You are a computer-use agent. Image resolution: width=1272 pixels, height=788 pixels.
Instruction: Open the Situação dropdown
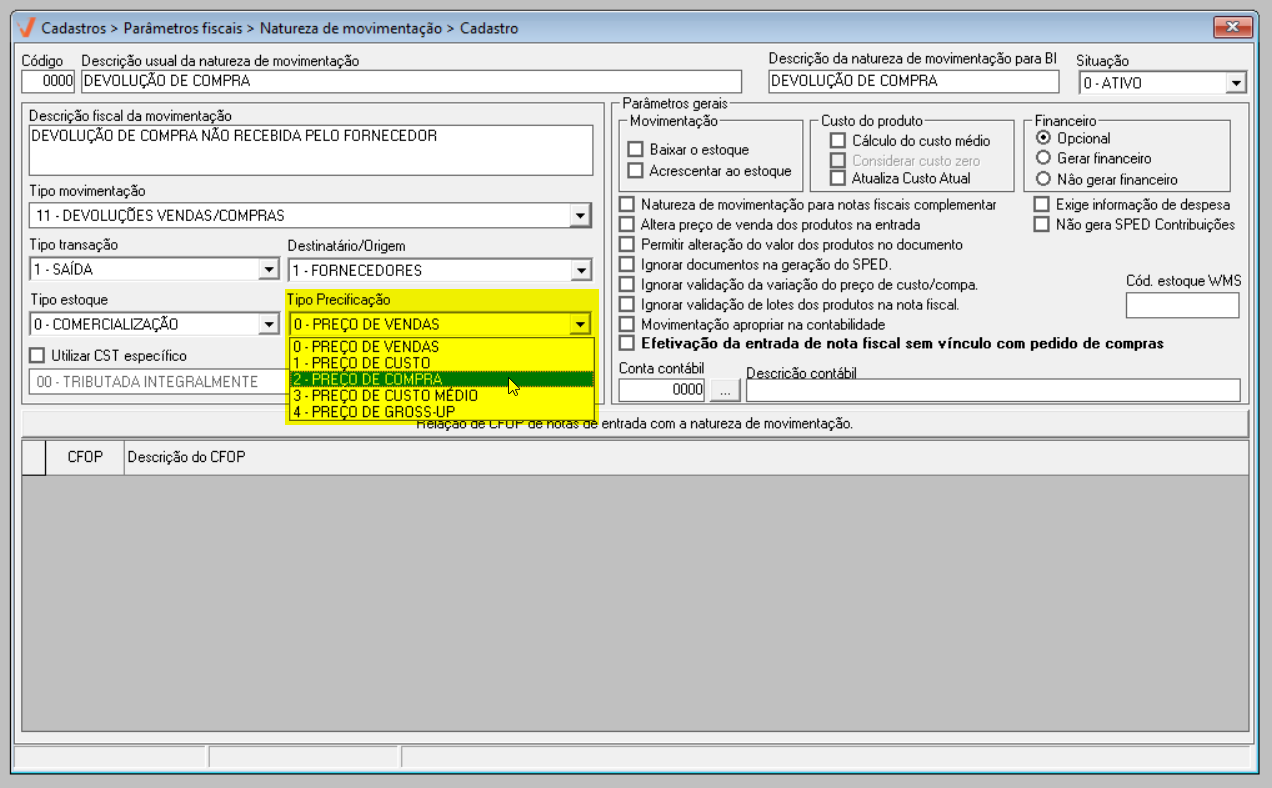1236,83
